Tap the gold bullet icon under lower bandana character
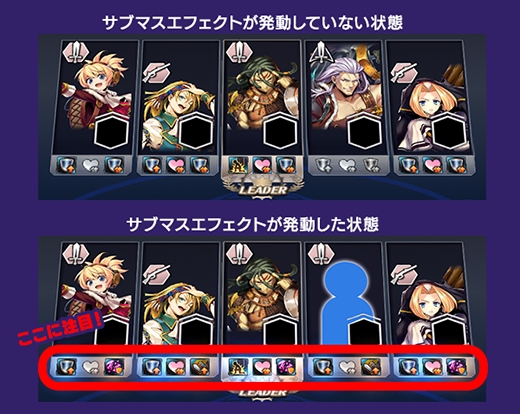 [200, 367]
